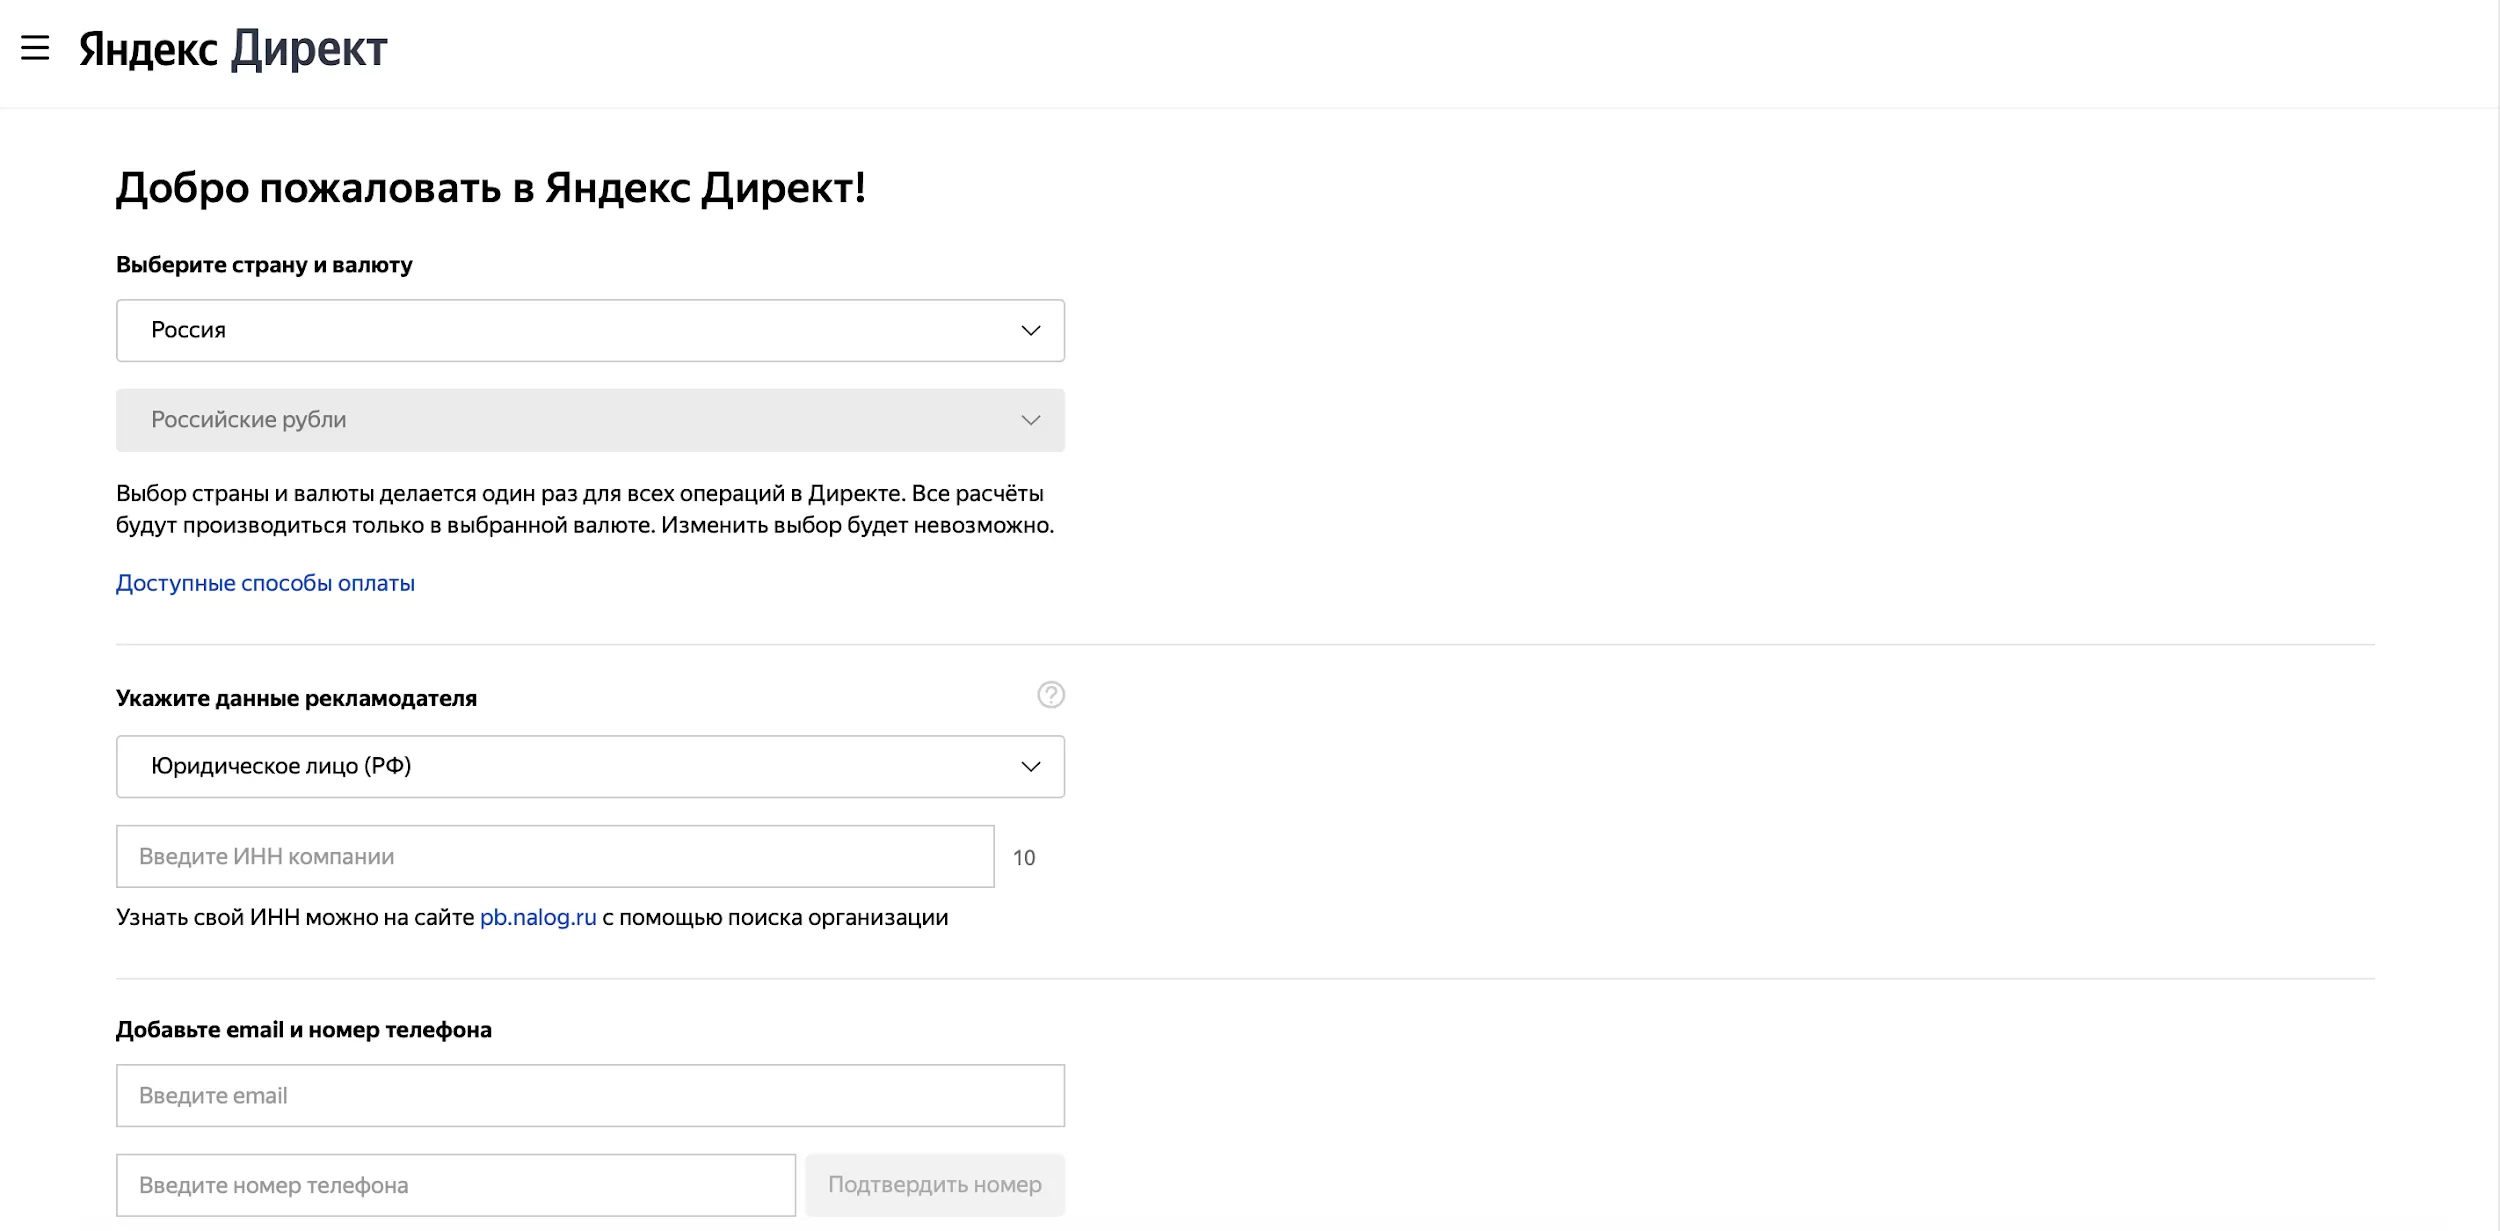Click the Введите номер телефона field
This screenshot has height=1231, width=2500.
[455, 1184]
